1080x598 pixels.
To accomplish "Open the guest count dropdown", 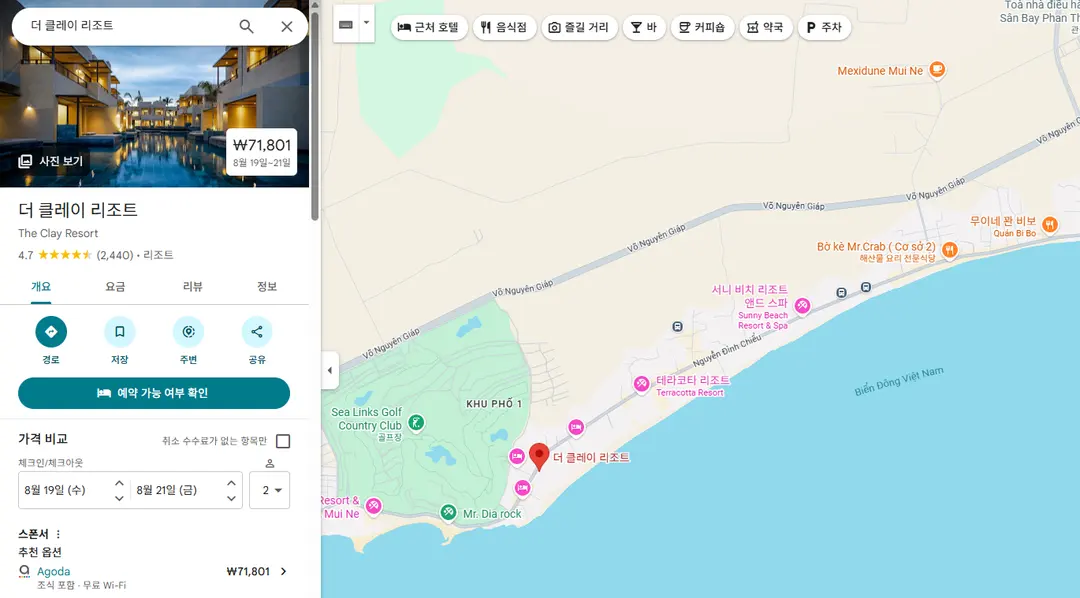I will 269,490.
